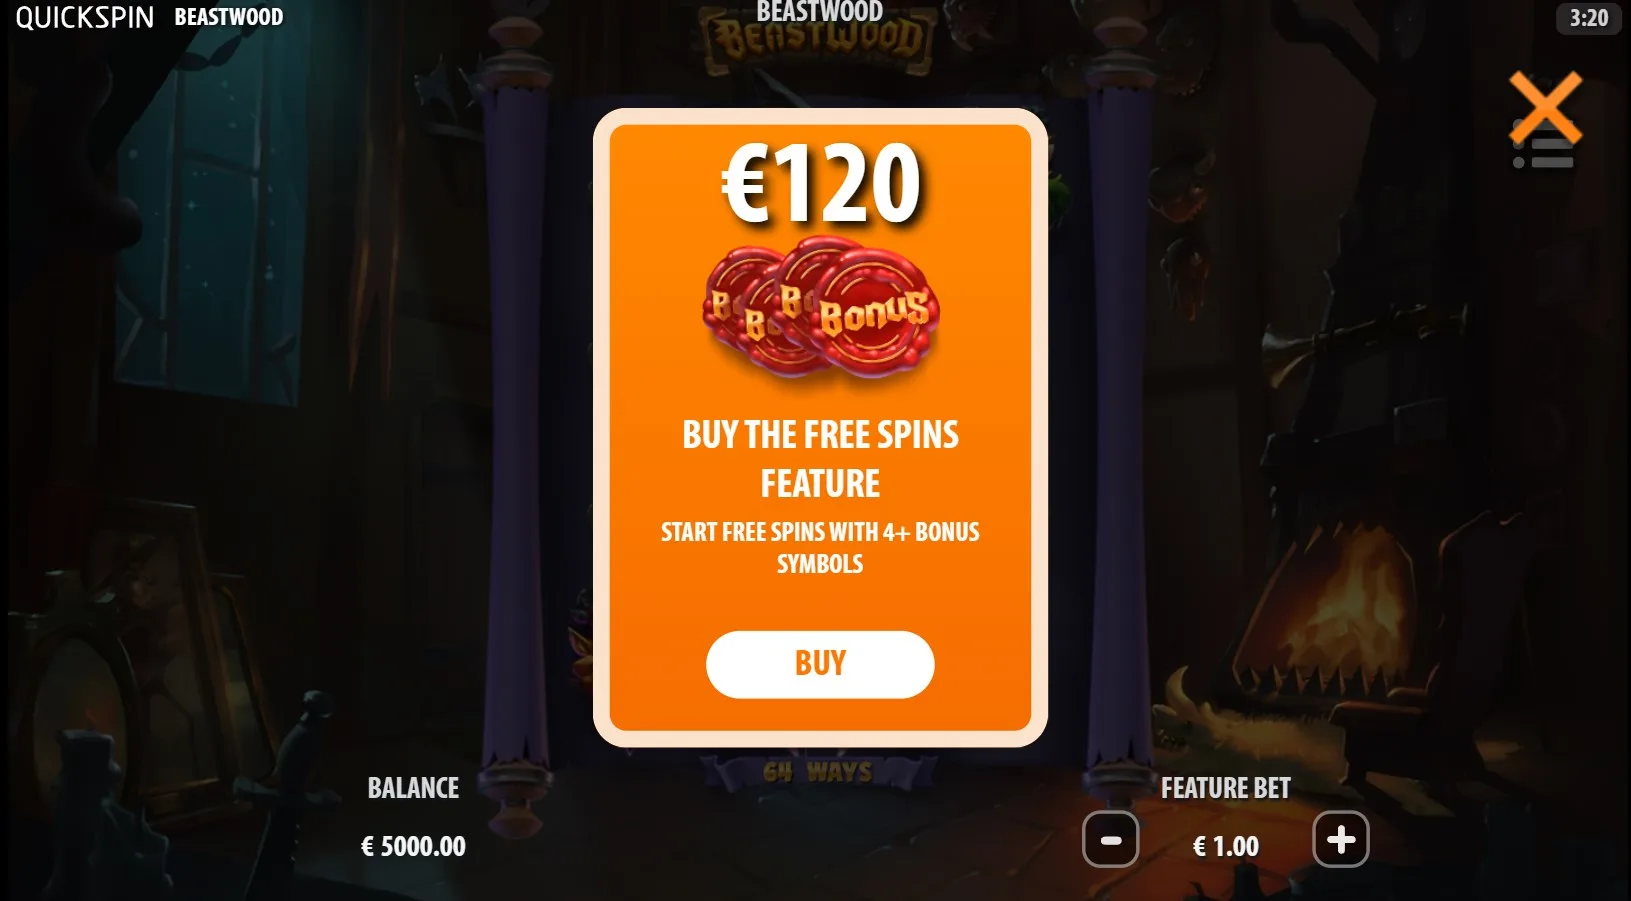Click the white BUY button
This screenshot has height=901, width=1631.
(820, 664)
